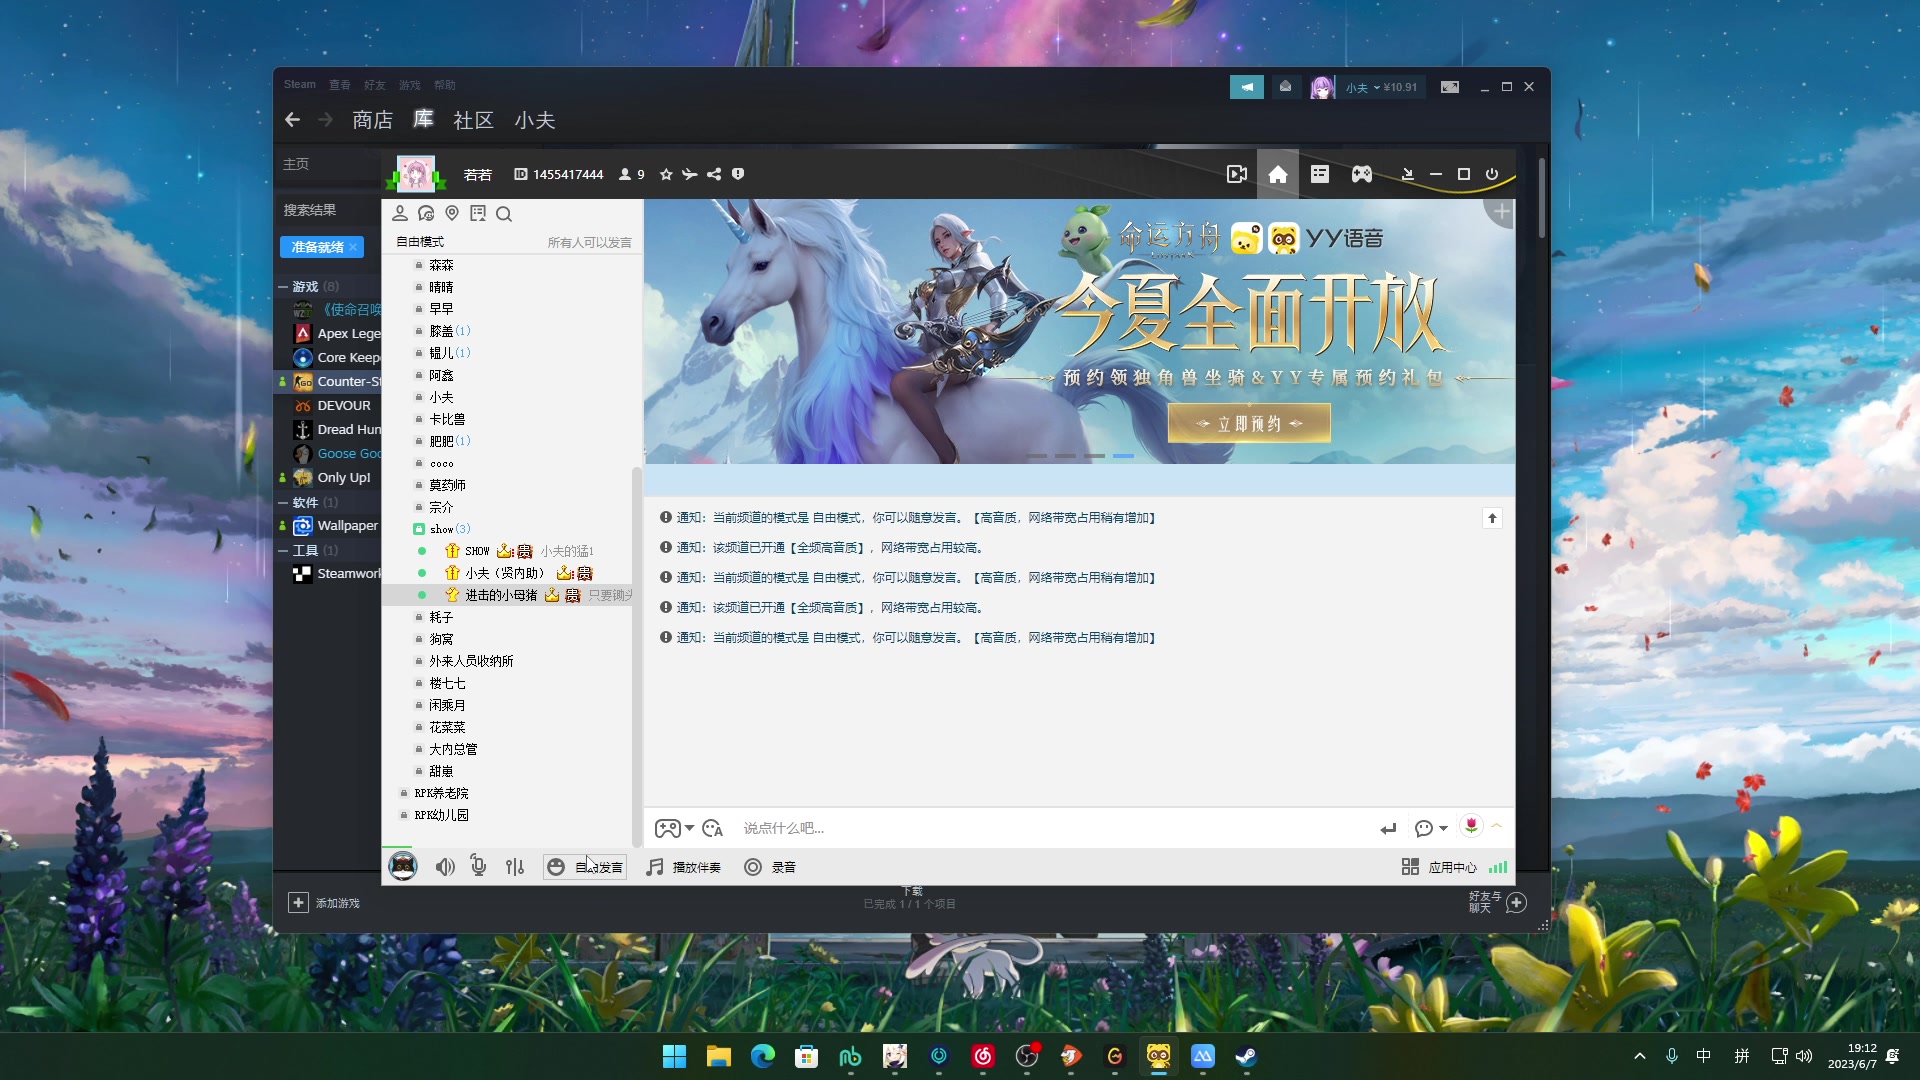Image resolution: width=1920 pixels, height=1080 pixels.
Task: Click the flower gift icon
Action: coord(1471,826)
